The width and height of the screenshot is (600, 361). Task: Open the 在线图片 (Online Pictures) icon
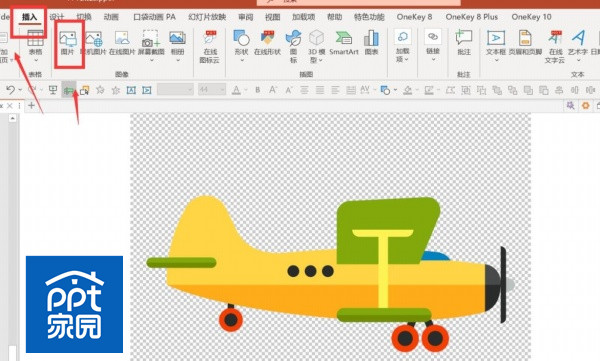(x=122, y=43)
